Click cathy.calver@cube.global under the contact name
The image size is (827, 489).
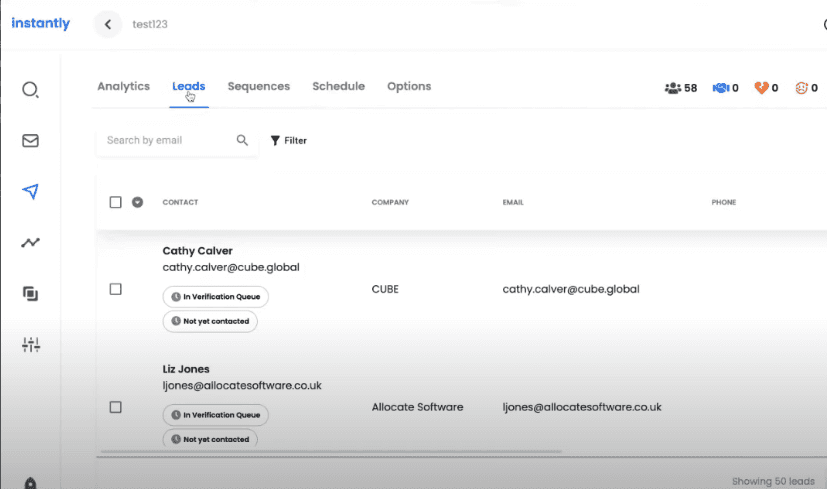click(x=231, y=267)
